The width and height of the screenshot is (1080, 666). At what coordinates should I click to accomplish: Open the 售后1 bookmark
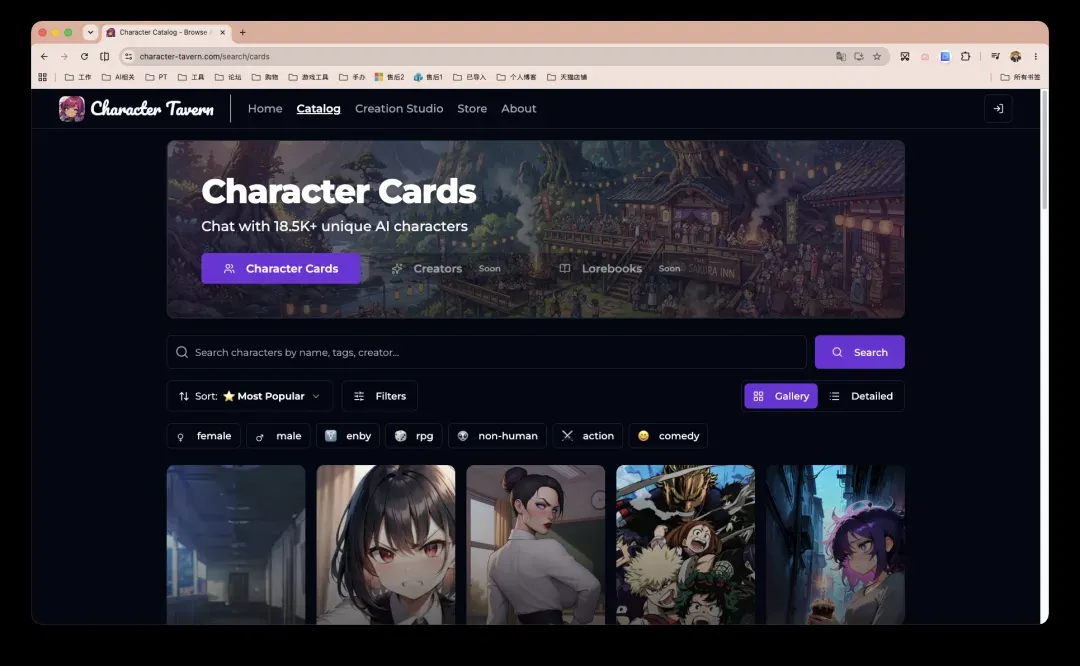[428, 77]
